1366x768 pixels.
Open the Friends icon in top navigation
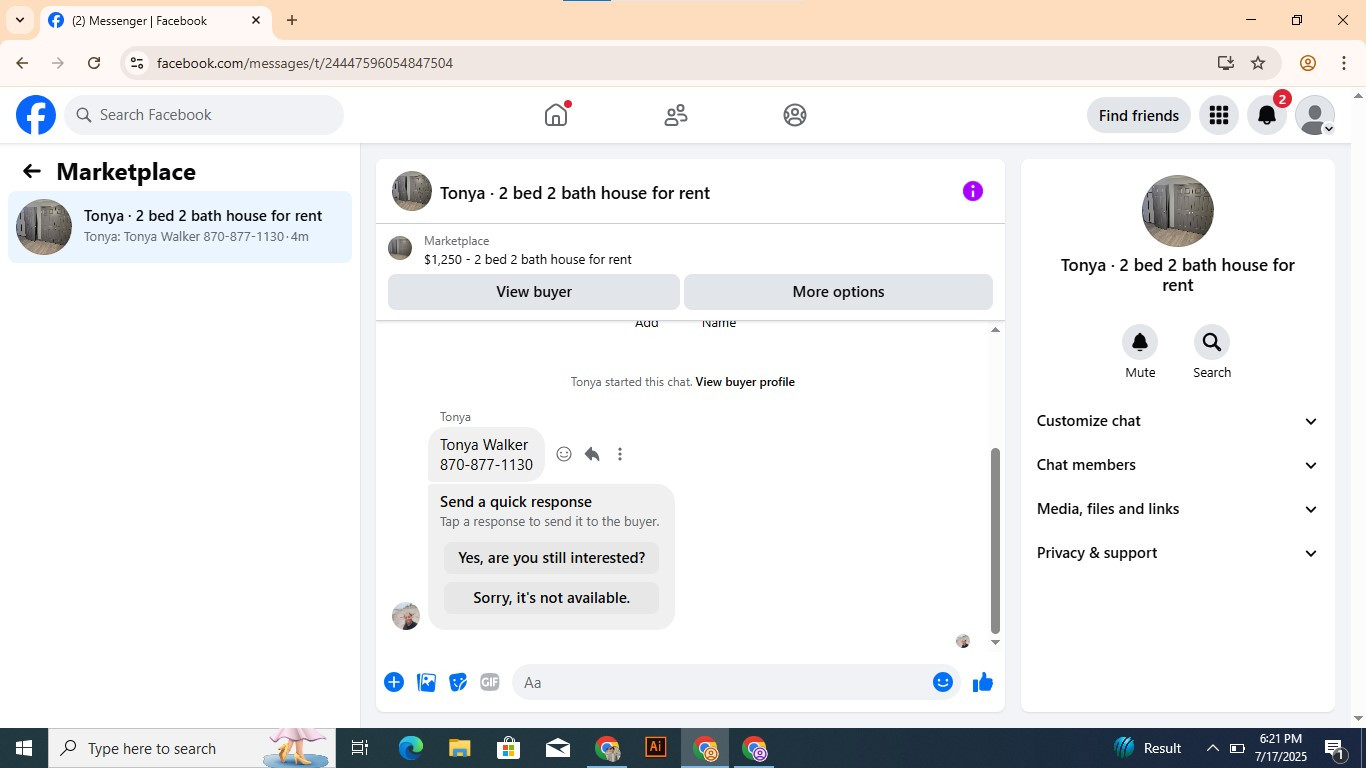point(676,115)
